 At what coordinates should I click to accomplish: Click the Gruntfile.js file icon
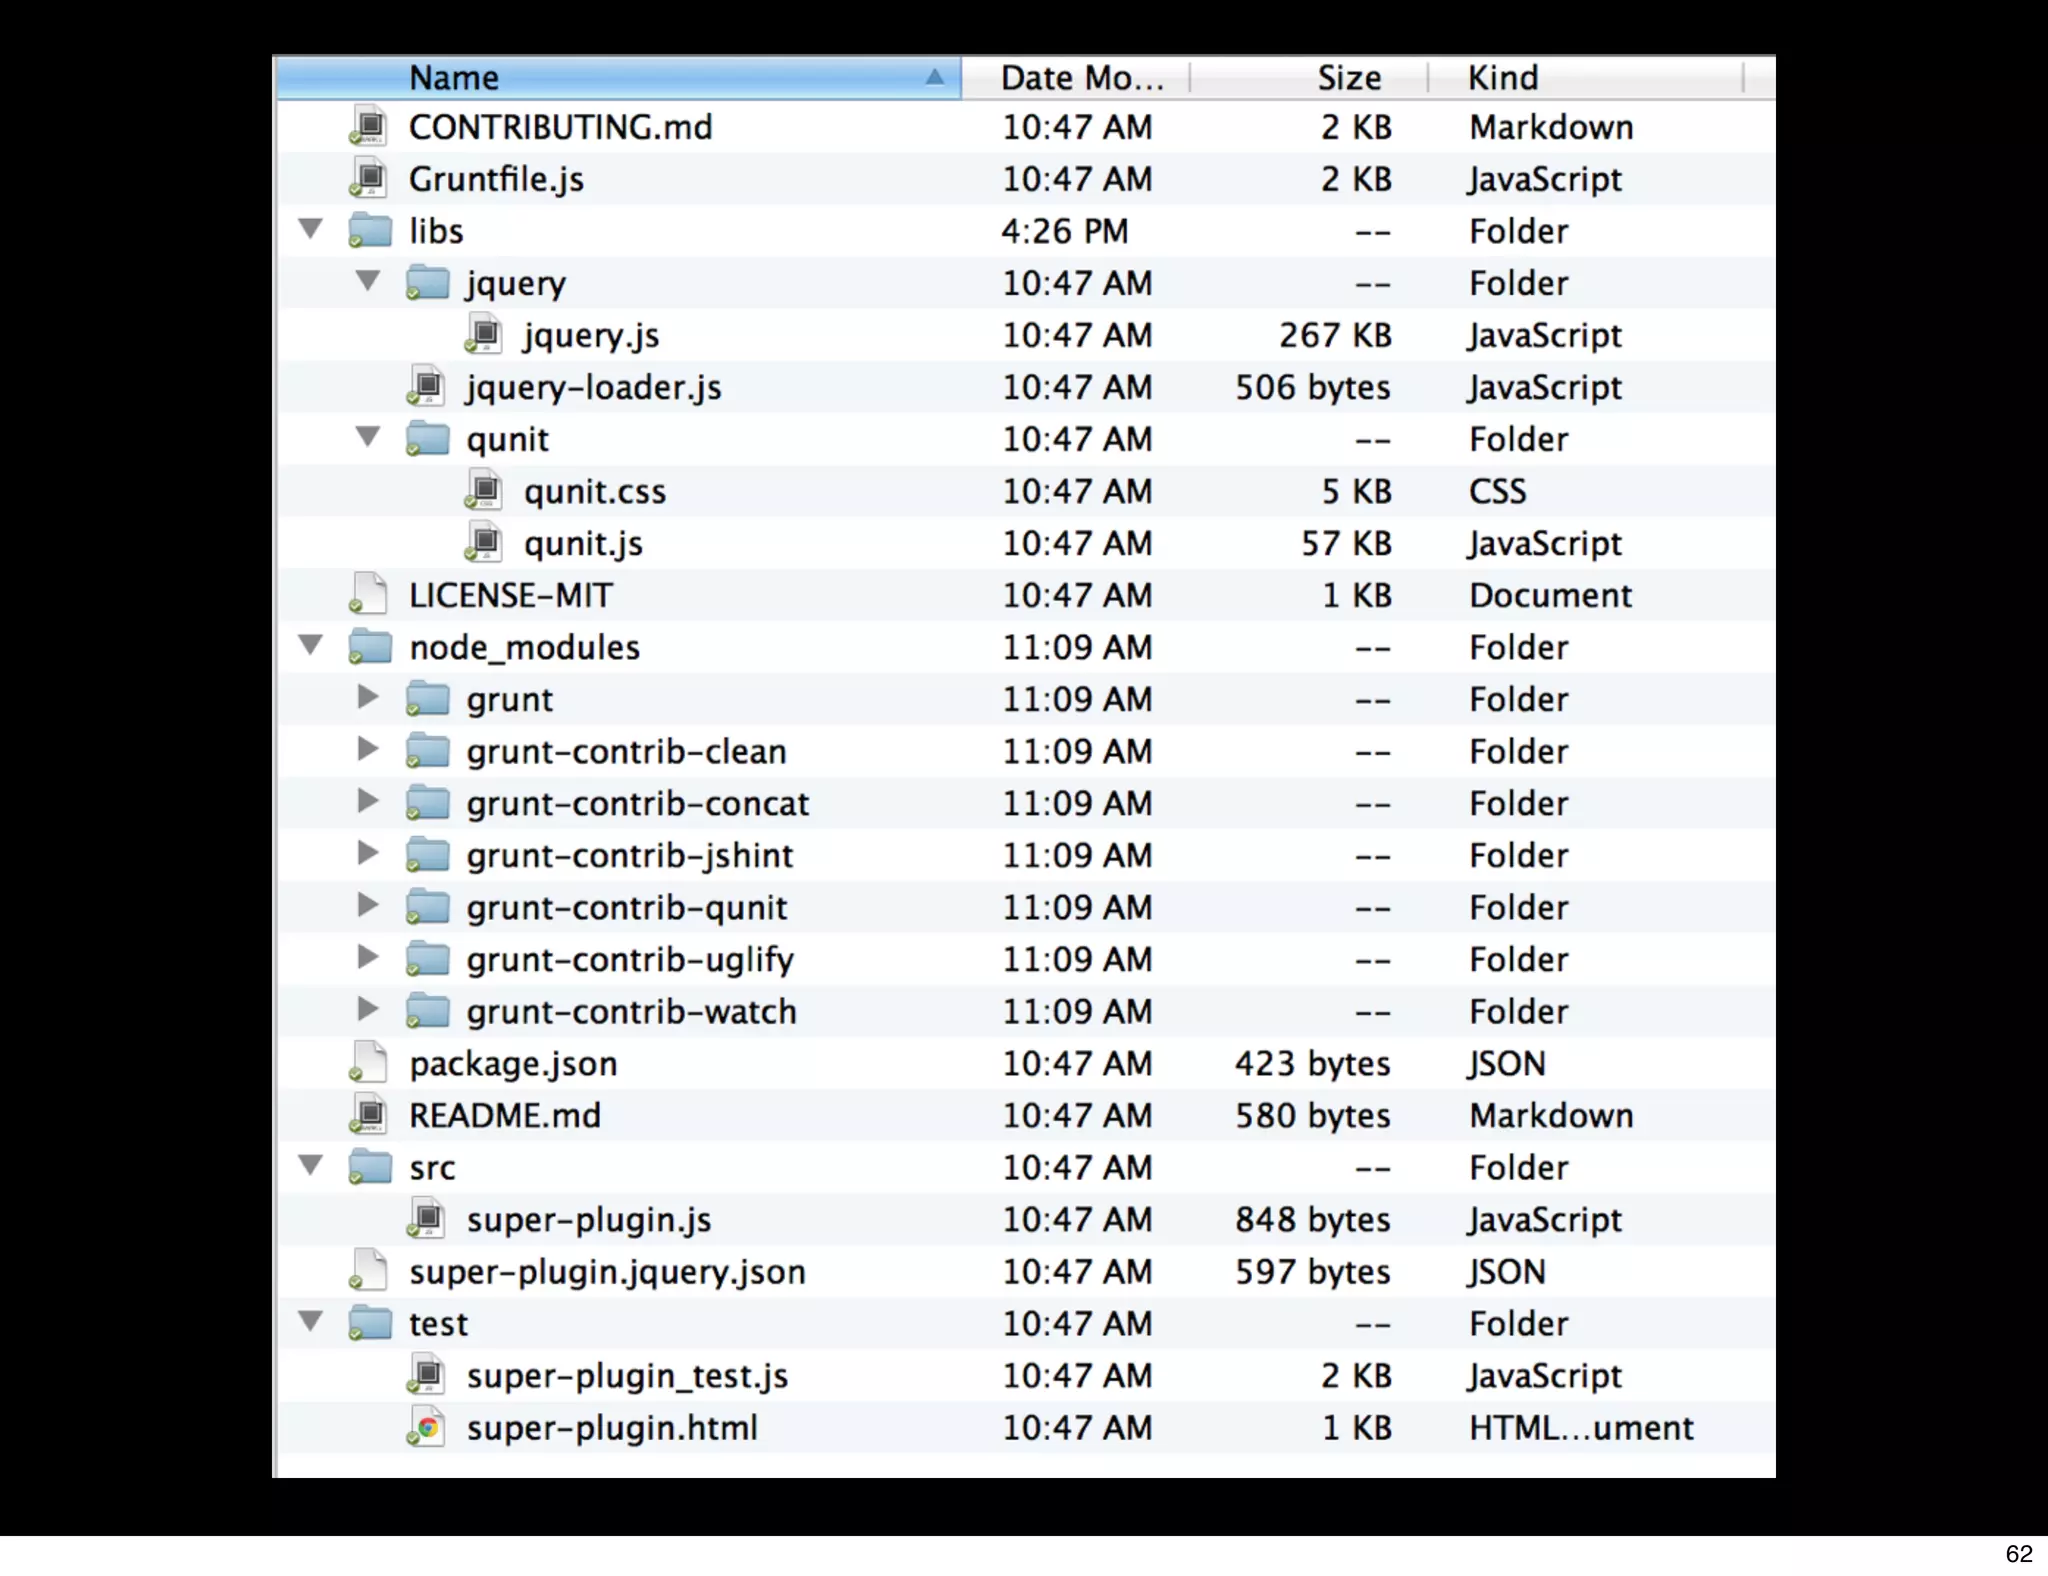370,179
